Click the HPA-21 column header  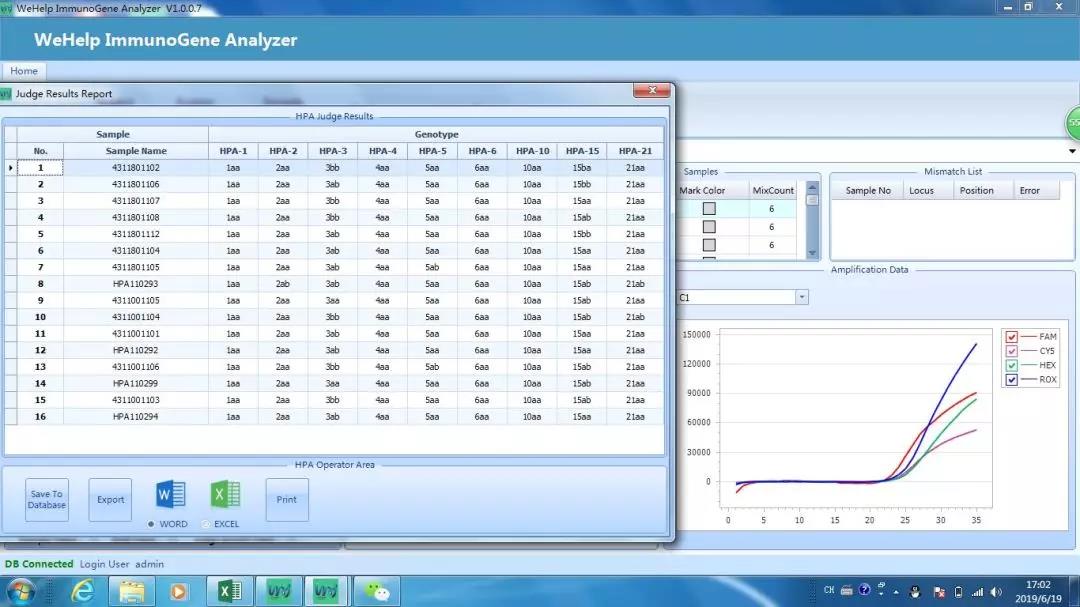point(635,151)
